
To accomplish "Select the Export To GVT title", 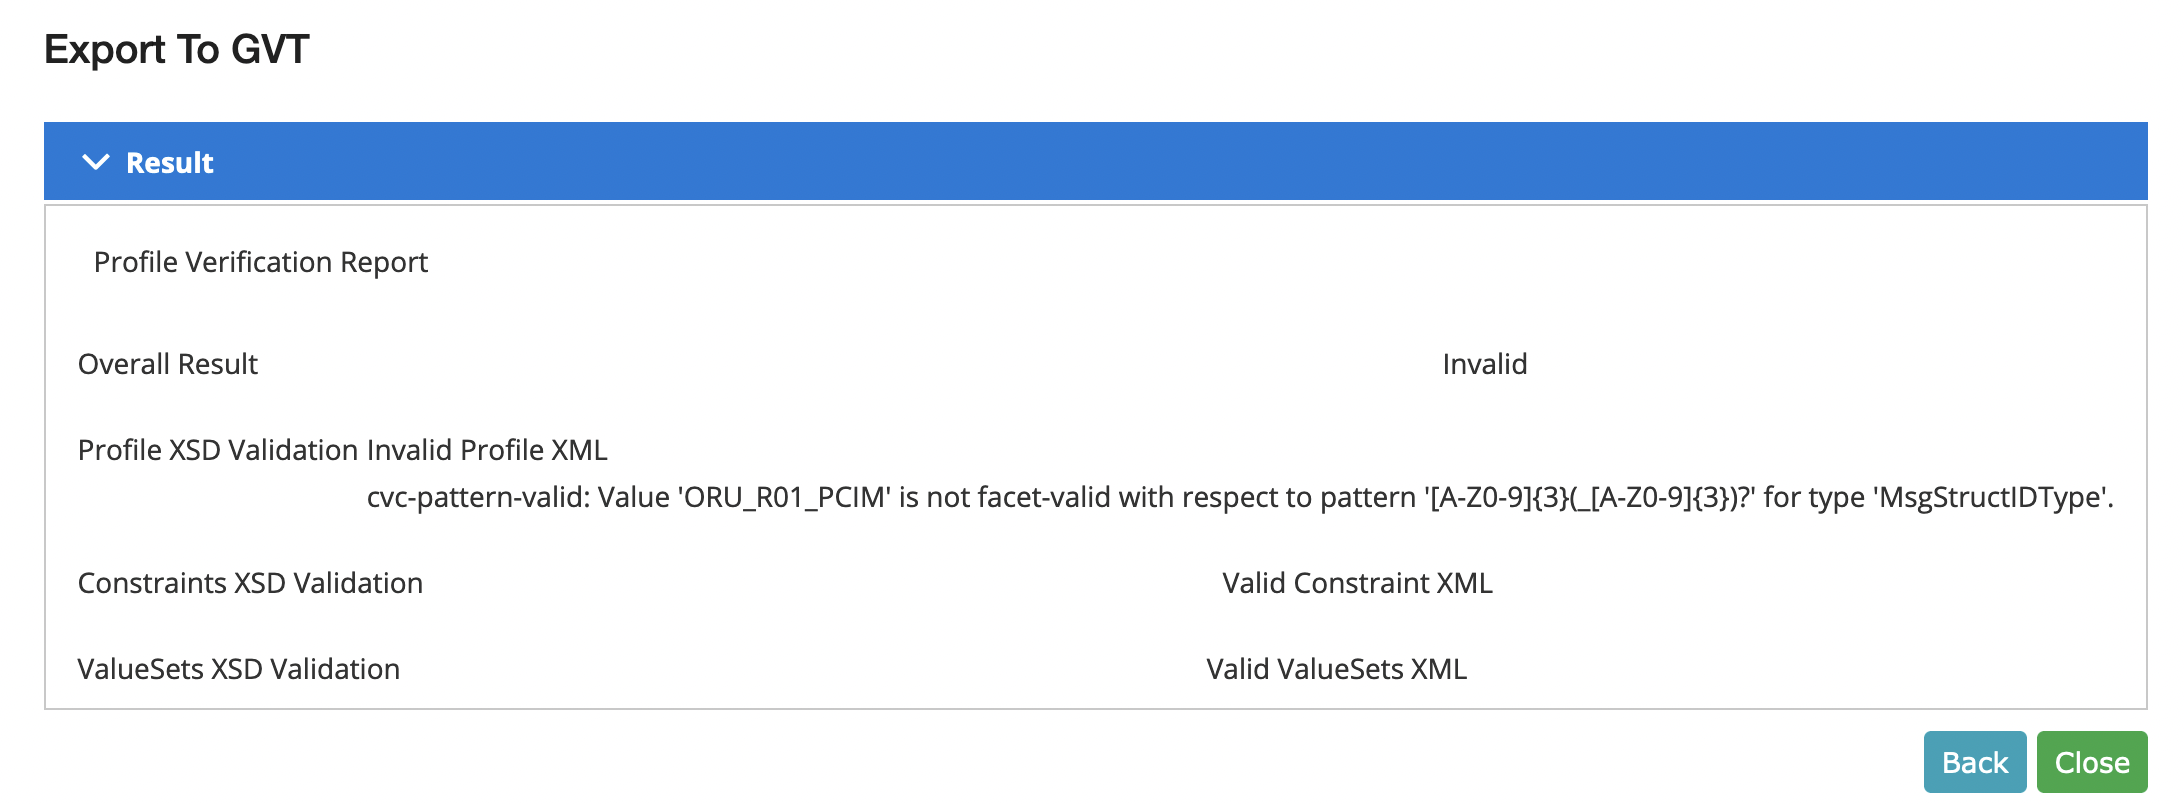I will [176, 46].
